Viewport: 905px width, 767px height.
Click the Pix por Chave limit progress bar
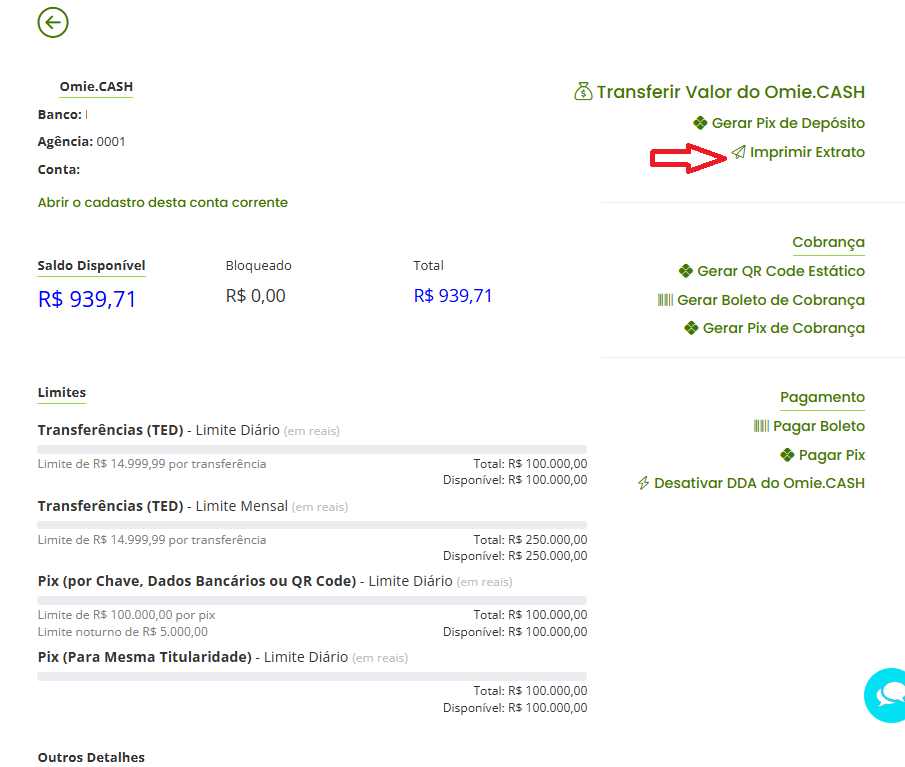pos(312,600)
